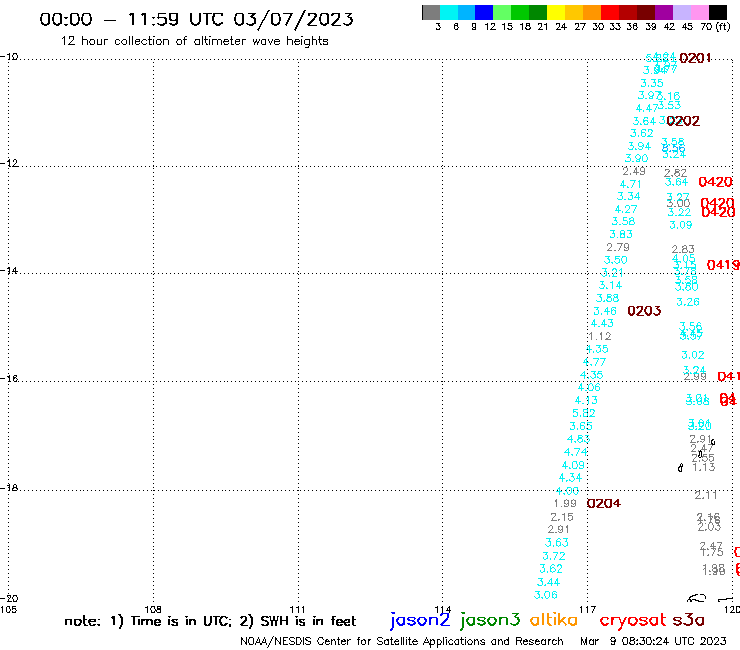Click the 'altika' satellite label
Viewport: 740px width, 650px height.
(x=554, y=620)
